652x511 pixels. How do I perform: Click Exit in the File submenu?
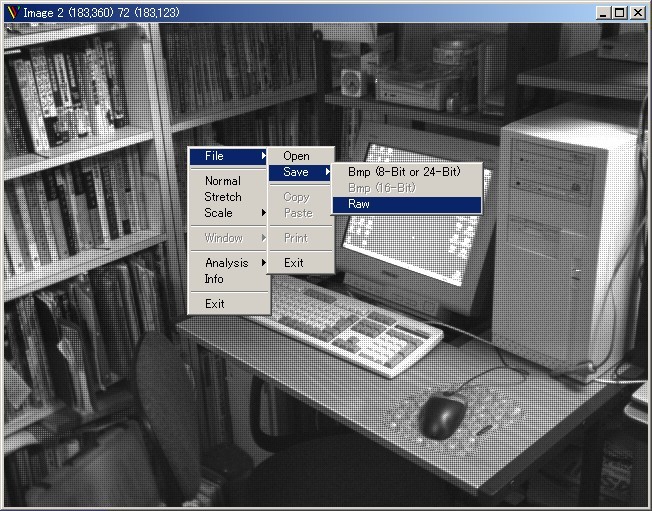point(300,263)
